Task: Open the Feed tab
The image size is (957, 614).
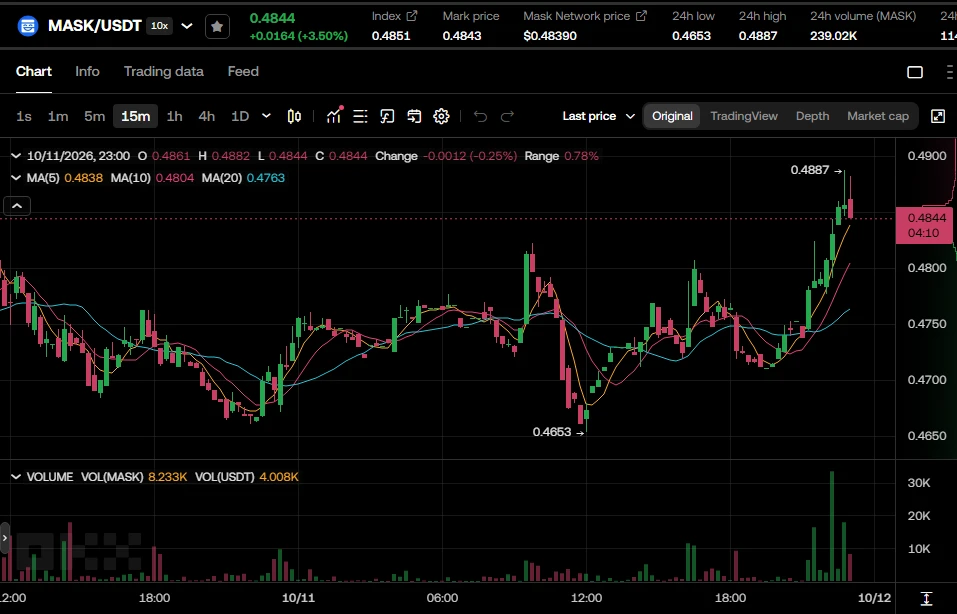Action: 243,71
